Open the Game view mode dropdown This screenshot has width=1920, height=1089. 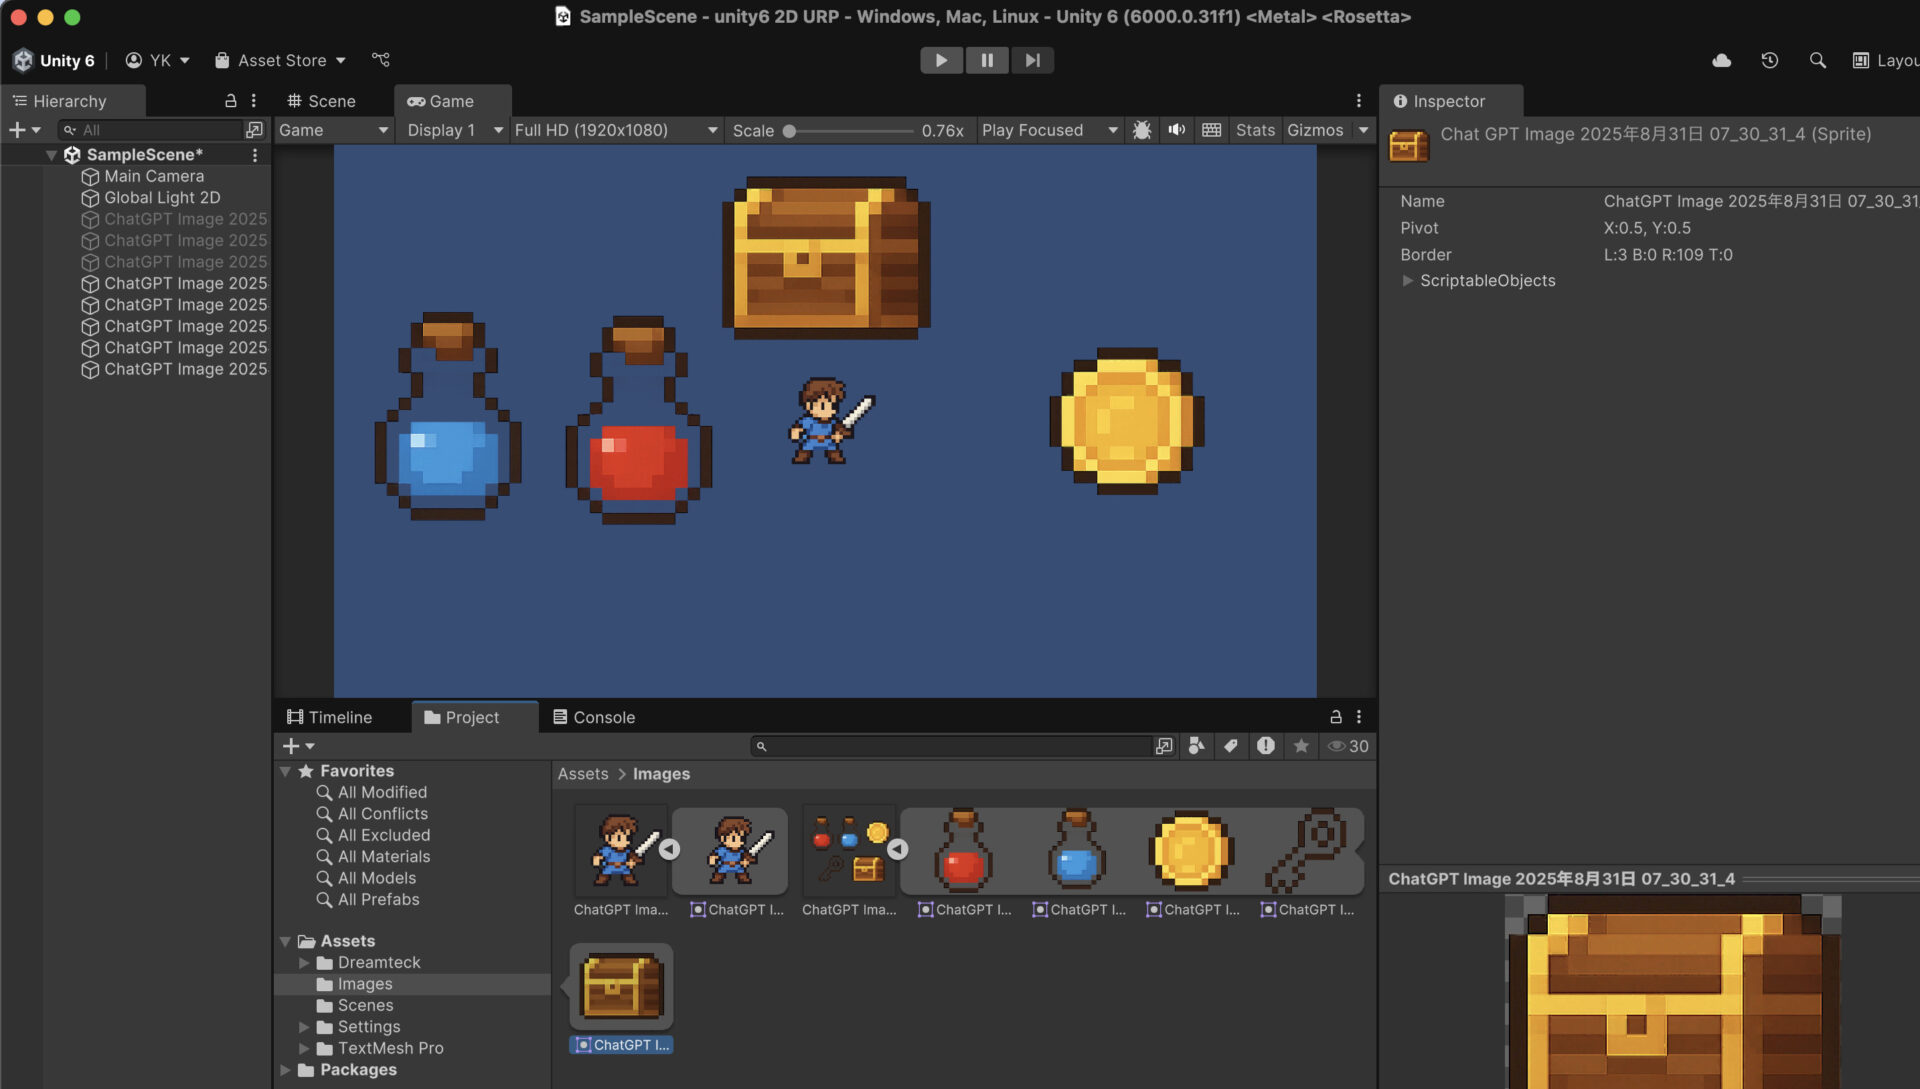[x=333, y=130]
